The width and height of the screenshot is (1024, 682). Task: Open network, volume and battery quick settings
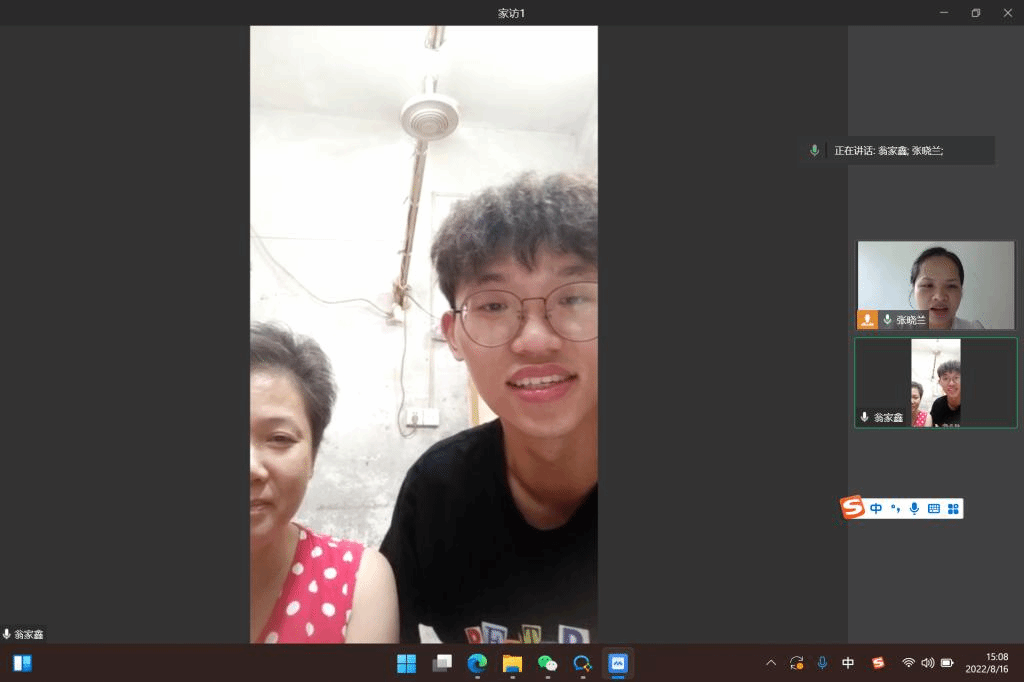[x=927, y=663]
